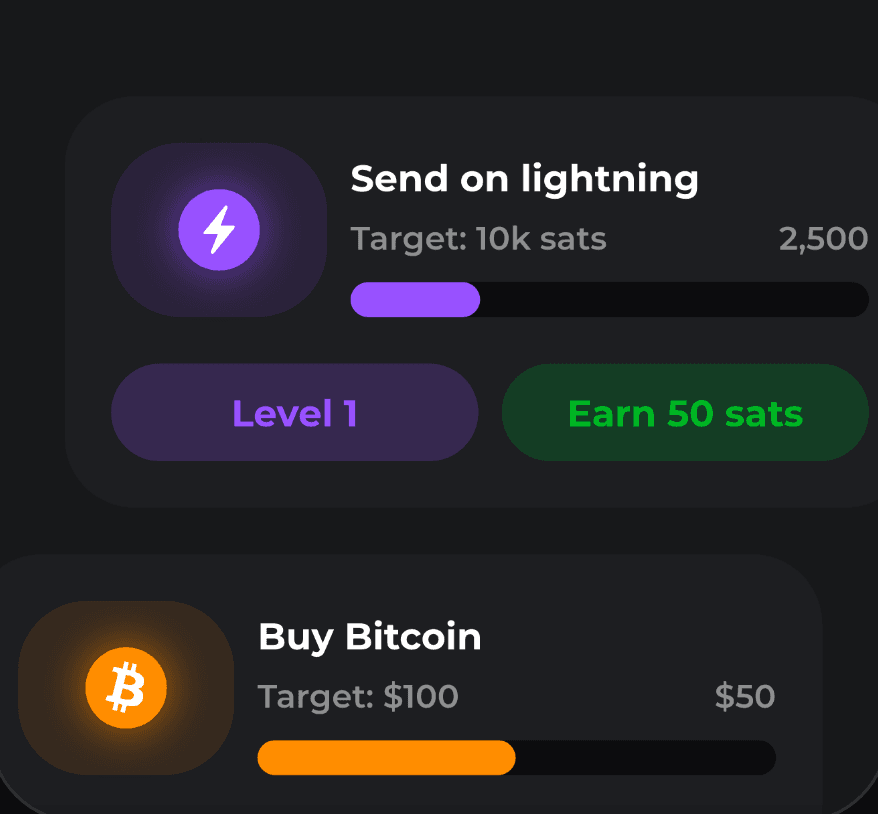Click the purple filled portion of the progress bar
This screenshot has width=878, height=814.
[x=414, y=299]
